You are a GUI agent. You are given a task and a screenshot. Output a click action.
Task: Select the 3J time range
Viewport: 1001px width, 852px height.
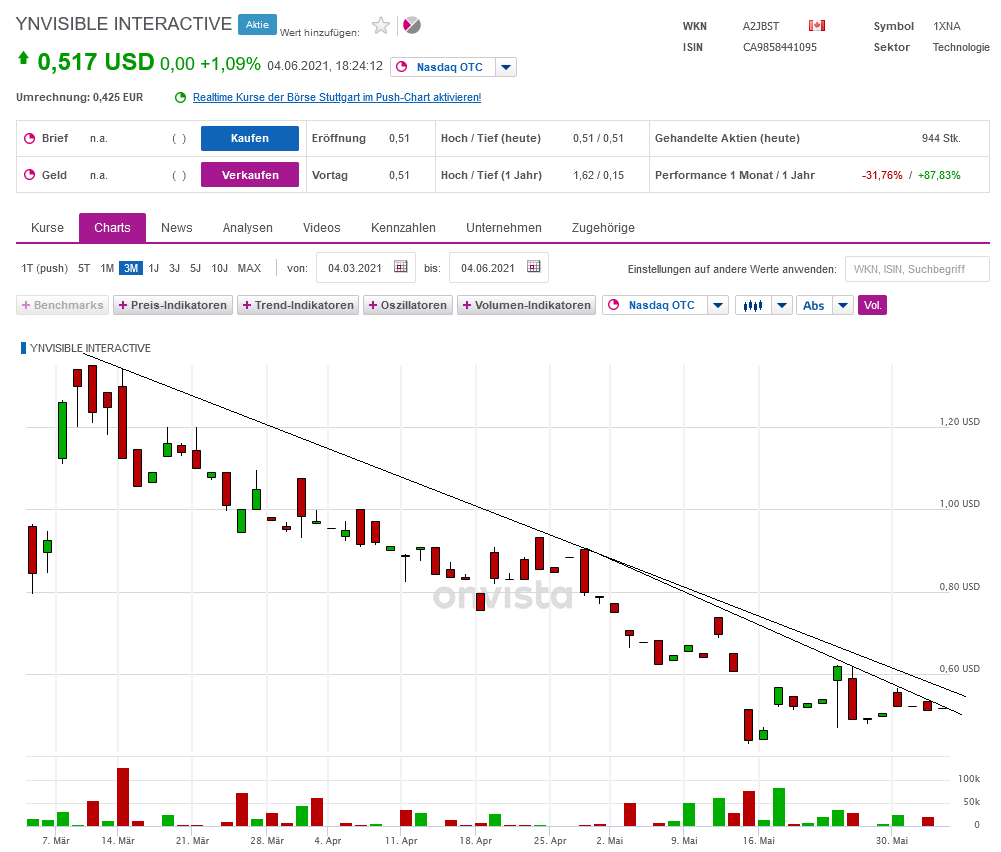(x=174, y=268)
